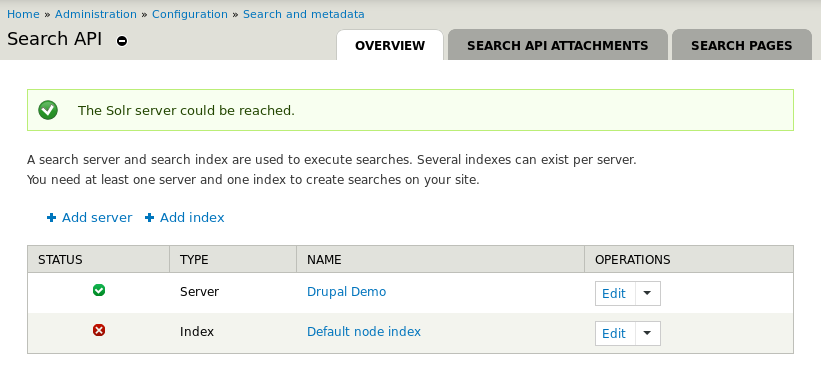
Task: Go to Home in the breadcrumb
Action: tap(23, 14)
